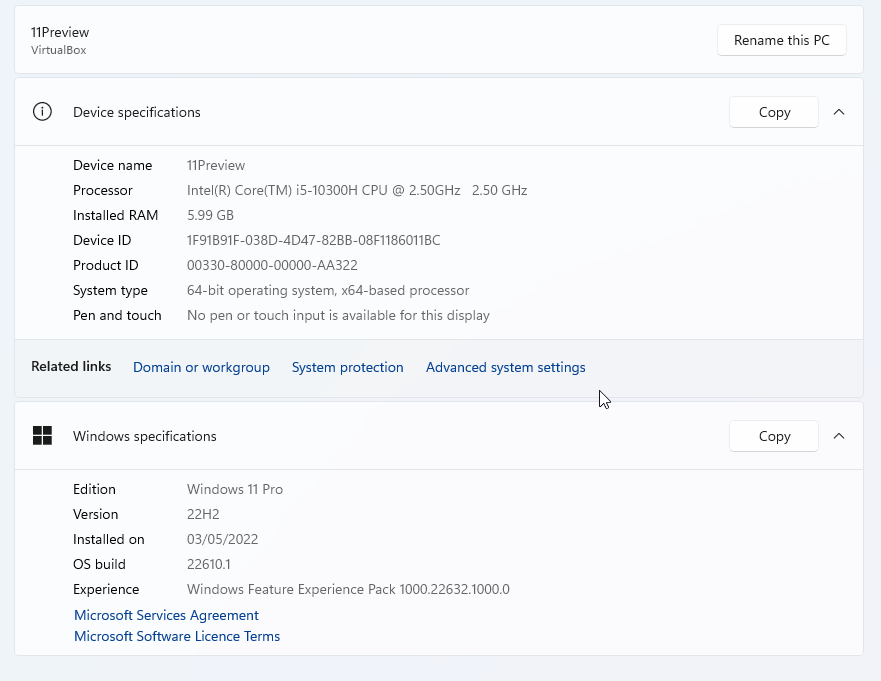Select the Pen and touch value text
This screenshot has height=681, width=881.
tap(338, 315)
